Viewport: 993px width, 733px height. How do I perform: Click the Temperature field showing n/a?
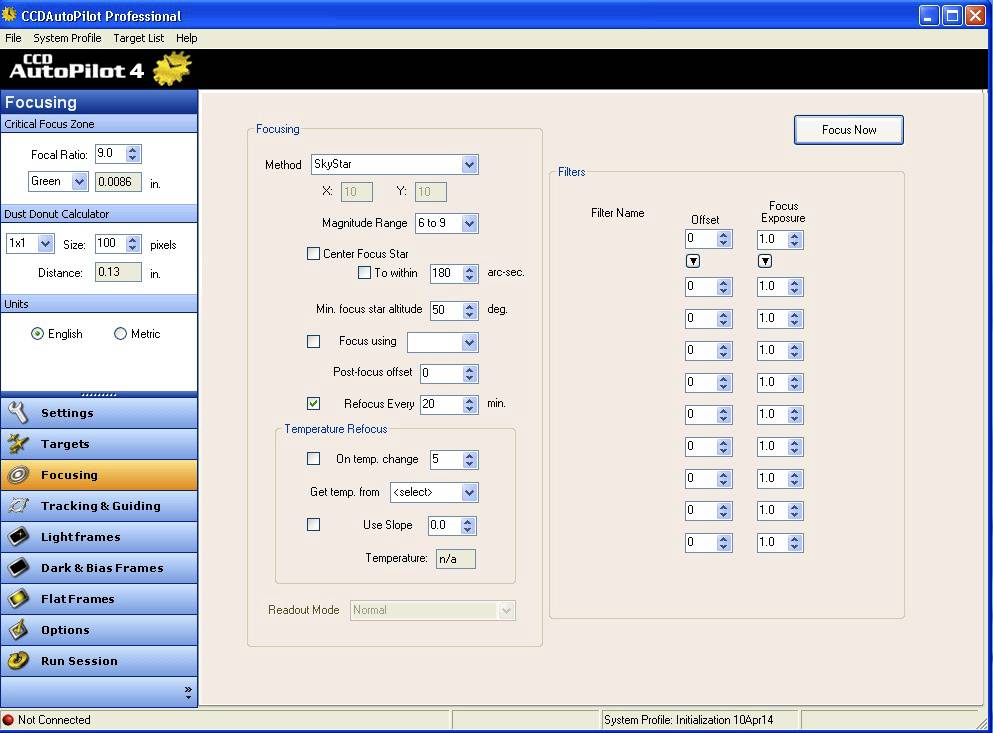(455, 559)
